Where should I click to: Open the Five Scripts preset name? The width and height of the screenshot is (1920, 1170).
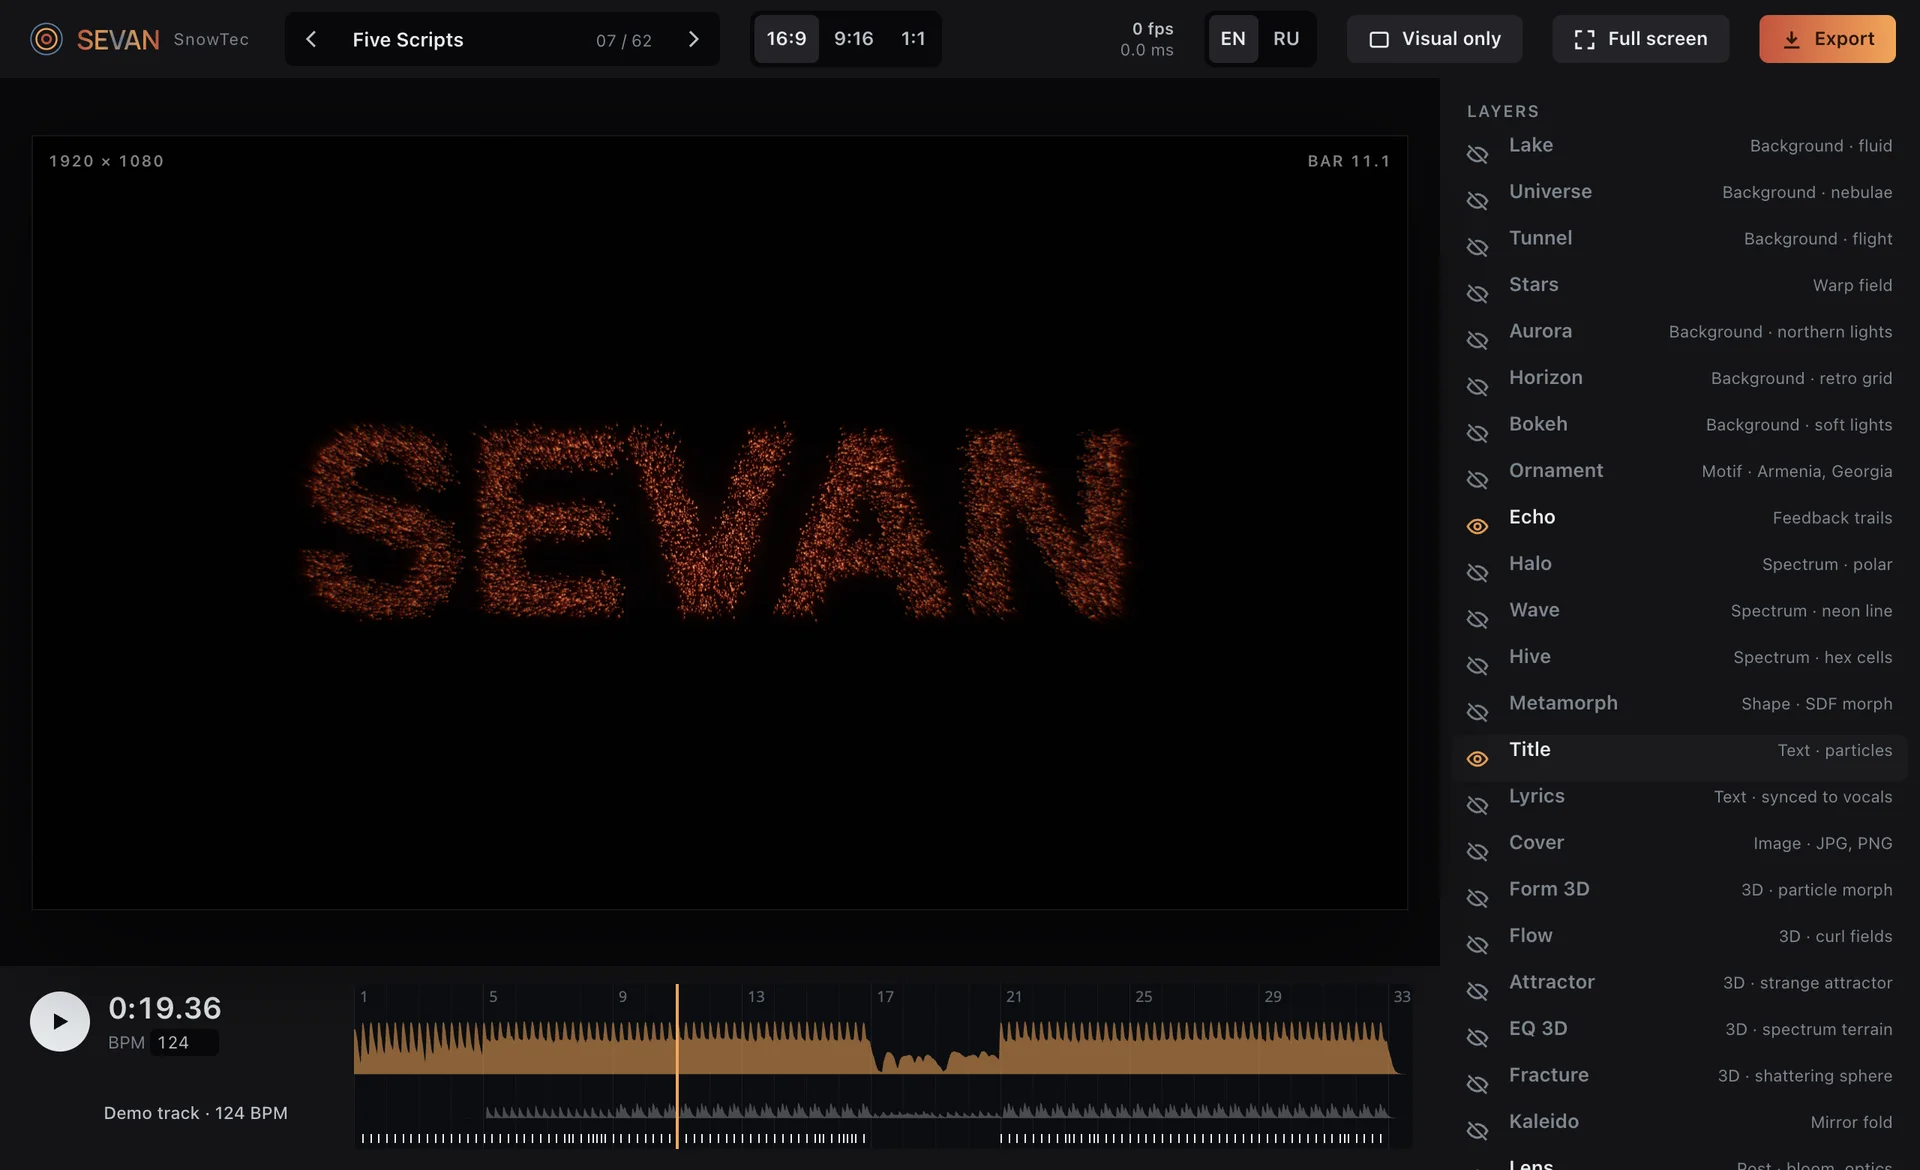tap(408, 40)
